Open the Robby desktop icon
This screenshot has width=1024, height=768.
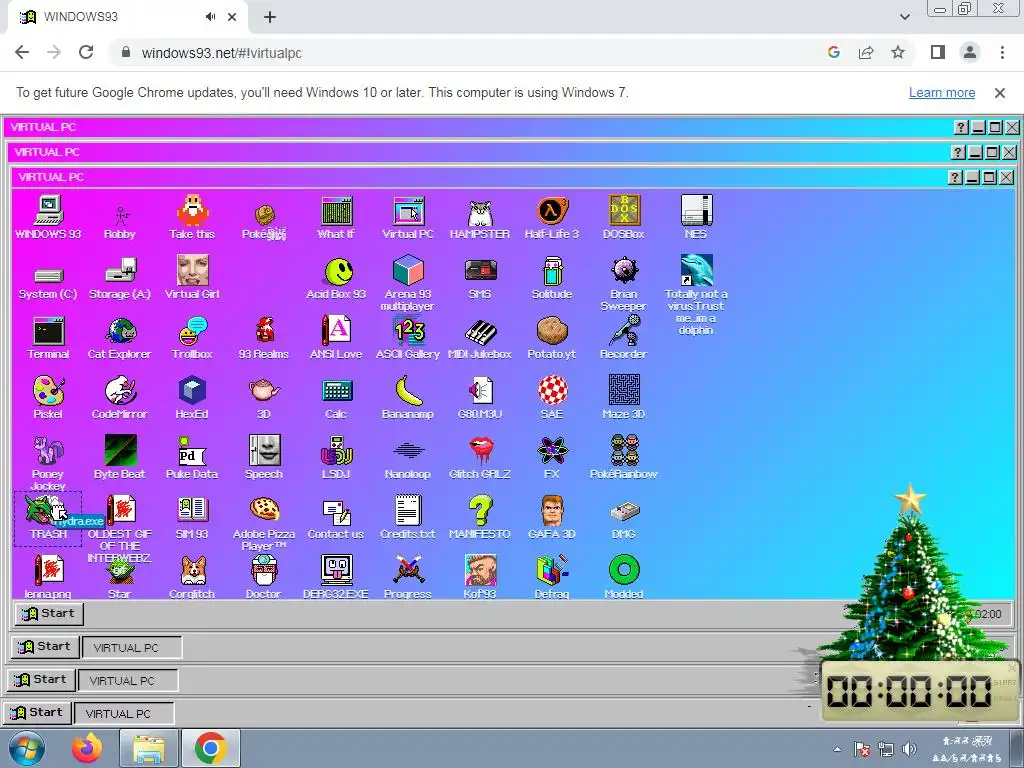[120, 221]
